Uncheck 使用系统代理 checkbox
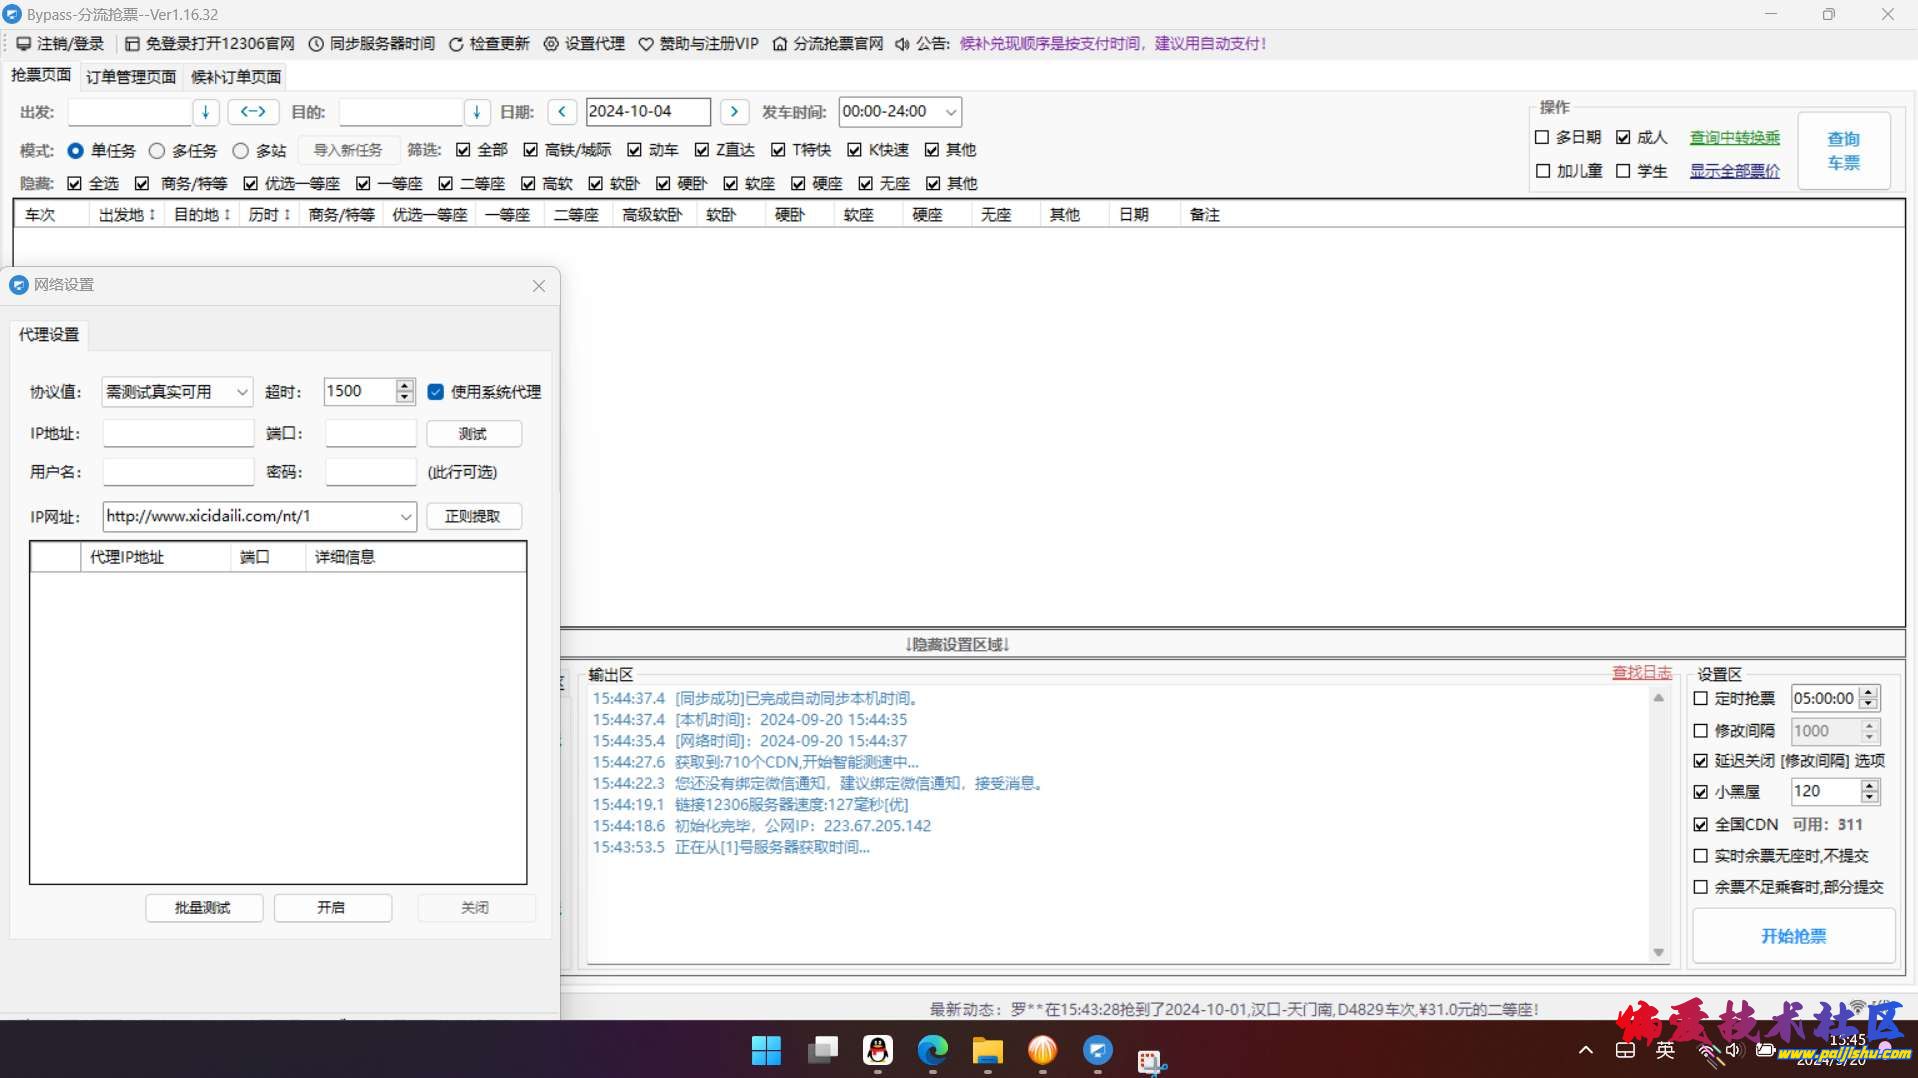This screenshot has width=1918, height=1078. 436,392
